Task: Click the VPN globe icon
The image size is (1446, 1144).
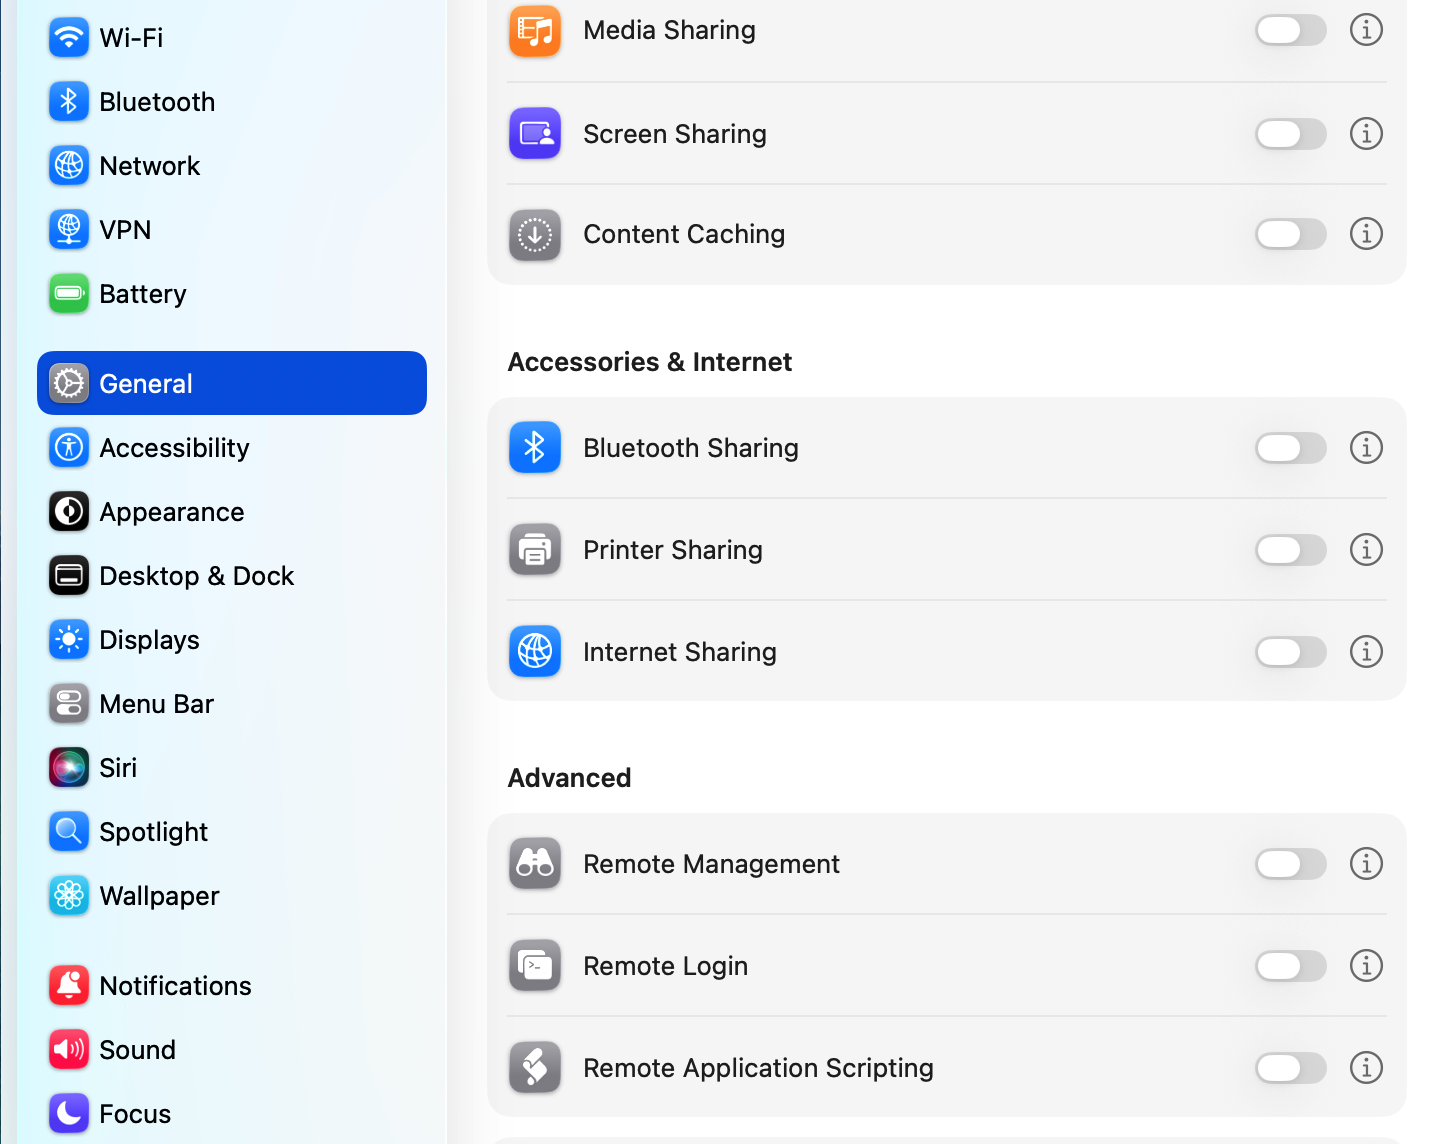Action: click(x=68, y=230)
